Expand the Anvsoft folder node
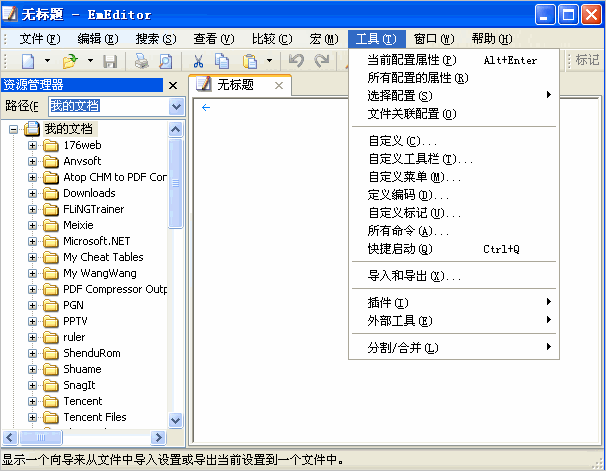 coord(32,162)
